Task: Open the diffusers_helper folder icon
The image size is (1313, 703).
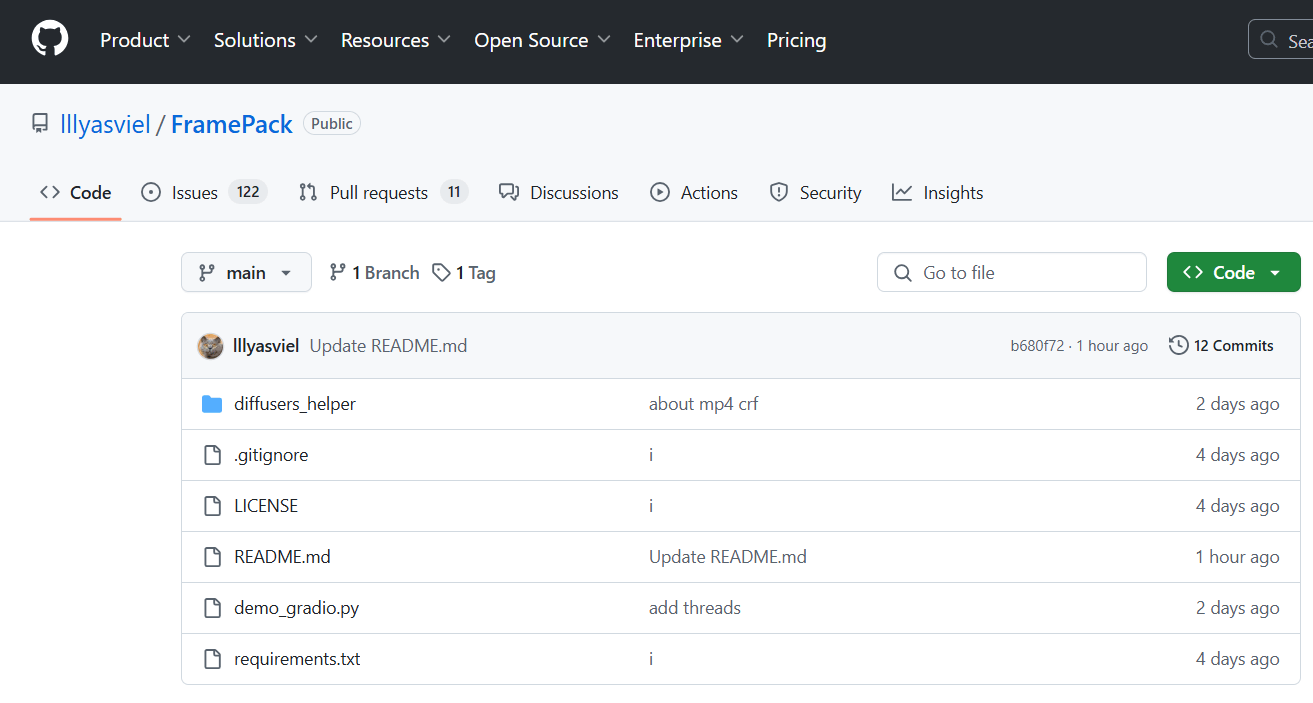Action: [x=212, y=404]
